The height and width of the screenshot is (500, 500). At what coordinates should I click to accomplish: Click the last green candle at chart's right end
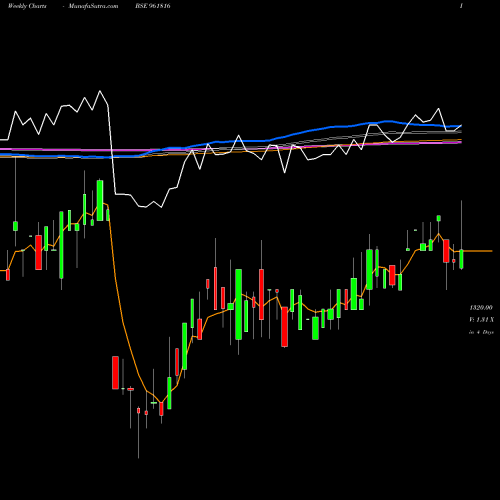[461, 259]
